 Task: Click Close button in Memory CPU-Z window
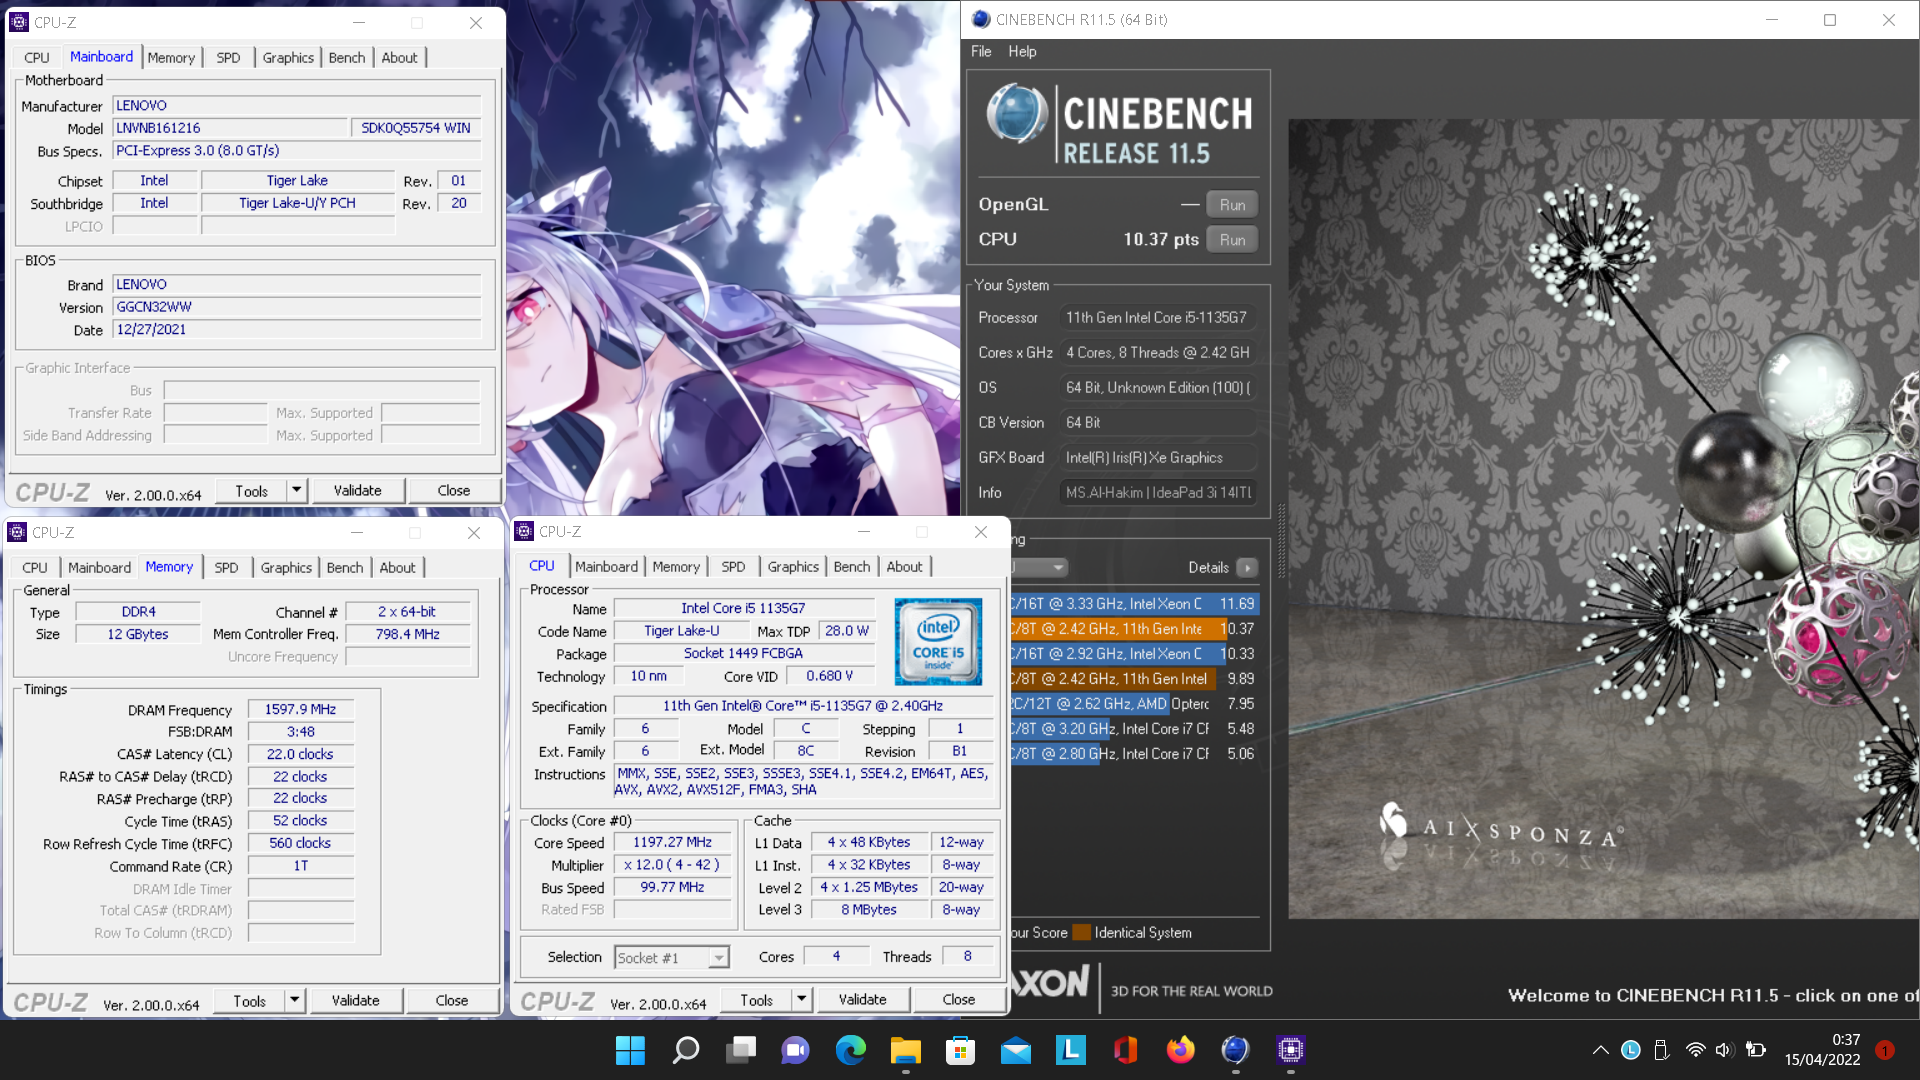point(451,1000)
